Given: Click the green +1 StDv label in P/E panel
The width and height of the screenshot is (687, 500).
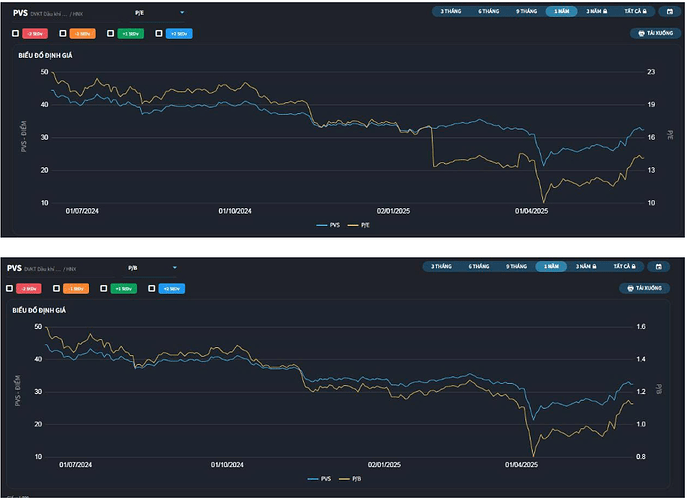Looking at the screenshot, I should 131,34.
